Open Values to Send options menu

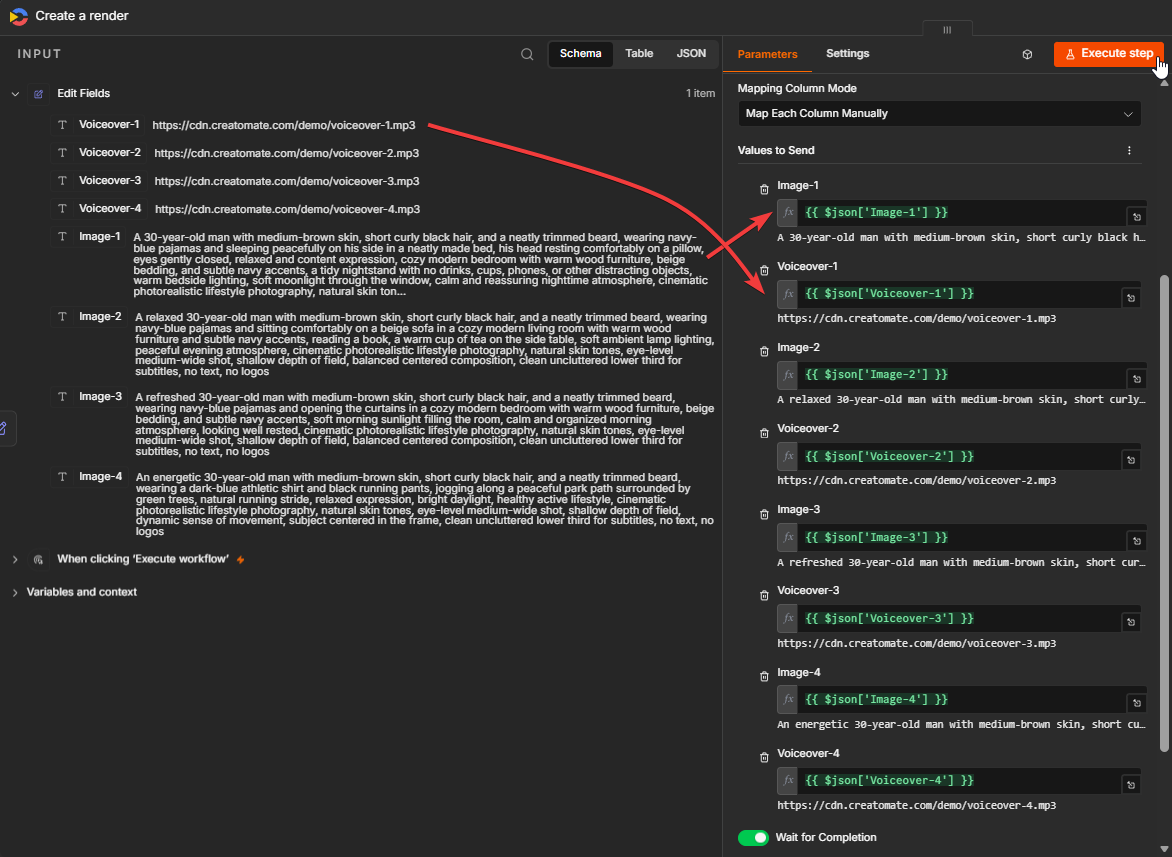point(1129,151)
